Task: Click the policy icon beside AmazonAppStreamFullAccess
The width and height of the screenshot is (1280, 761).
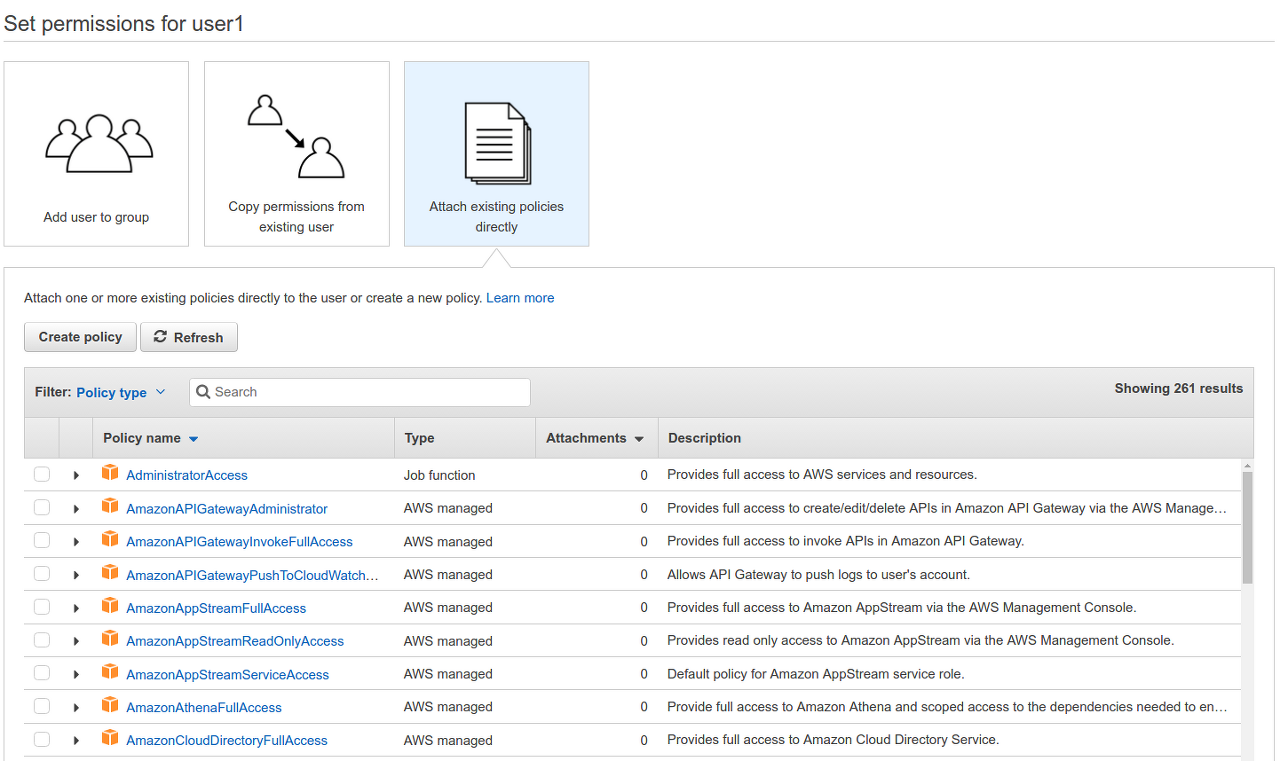Action: (110, 606)
